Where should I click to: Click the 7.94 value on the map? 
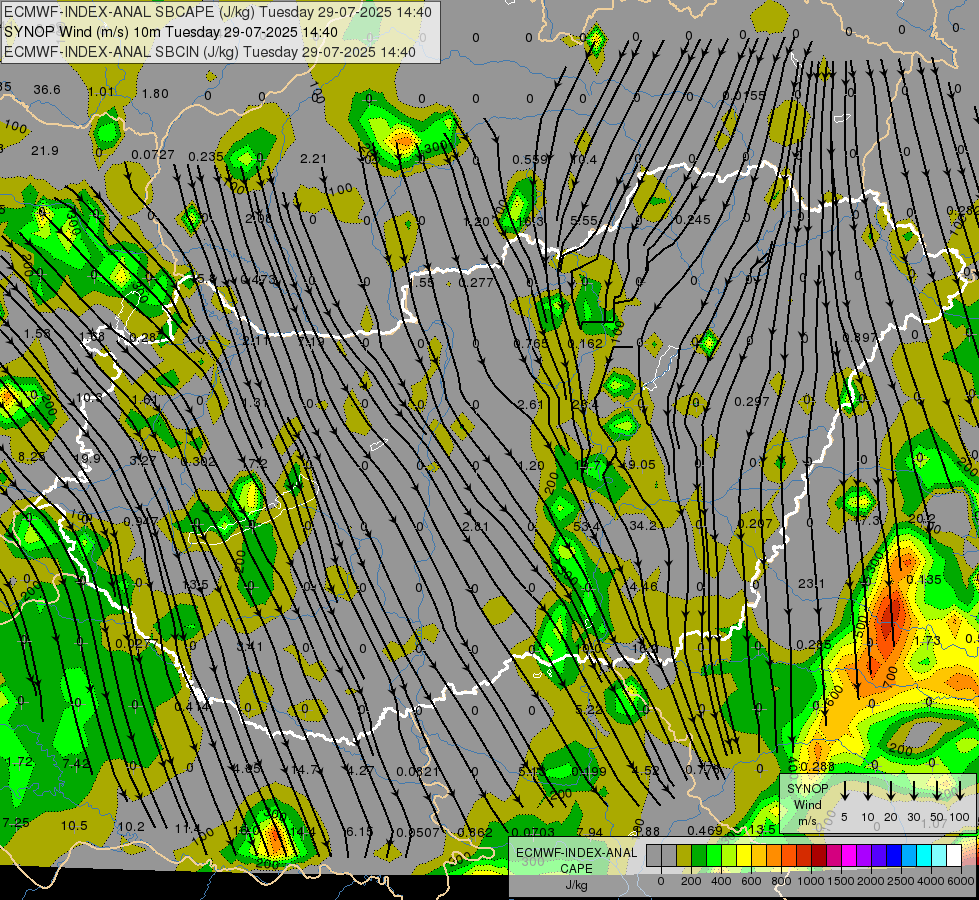[x=590, y=832]
